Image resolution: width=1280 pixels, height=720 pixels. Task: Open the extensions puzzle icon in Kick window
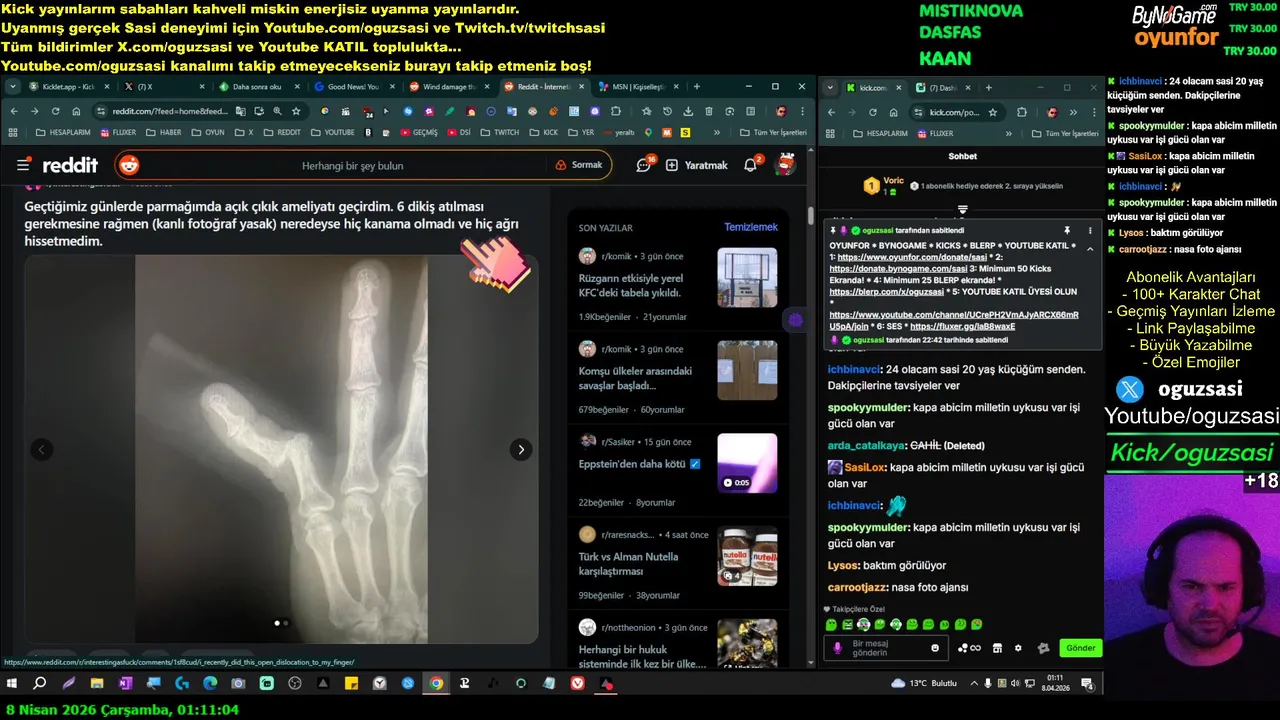(x=1024, y=112)
